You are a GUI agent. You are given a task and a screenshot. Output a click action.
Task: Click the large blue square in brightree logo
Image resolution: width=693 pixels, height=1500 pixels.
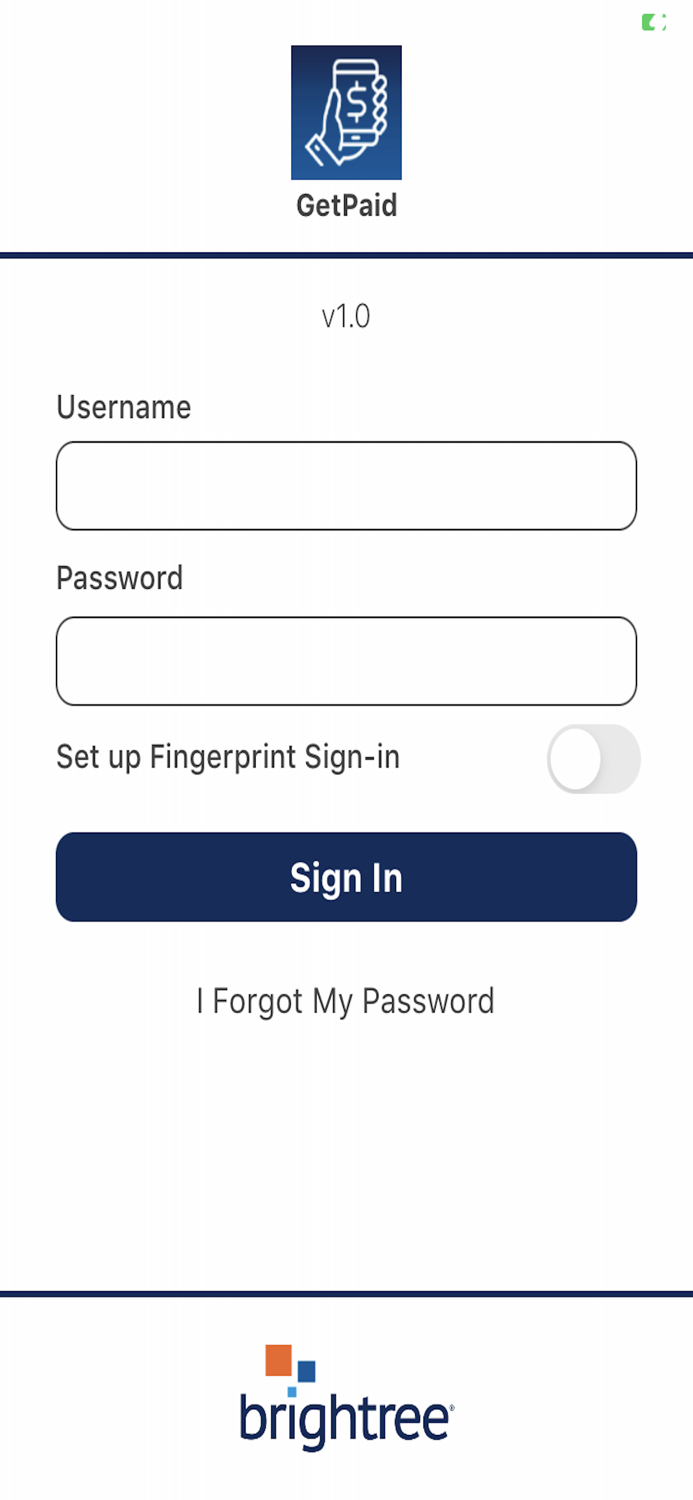click(305, 1371)
